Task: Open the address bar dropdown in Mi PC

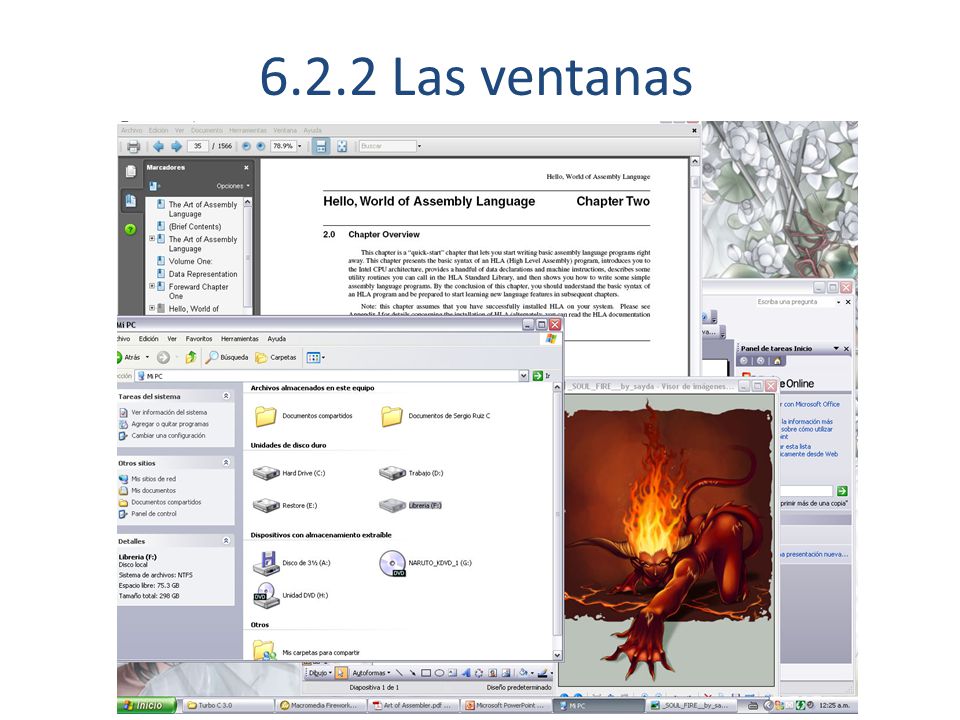Action: click(x=523, y=376)
